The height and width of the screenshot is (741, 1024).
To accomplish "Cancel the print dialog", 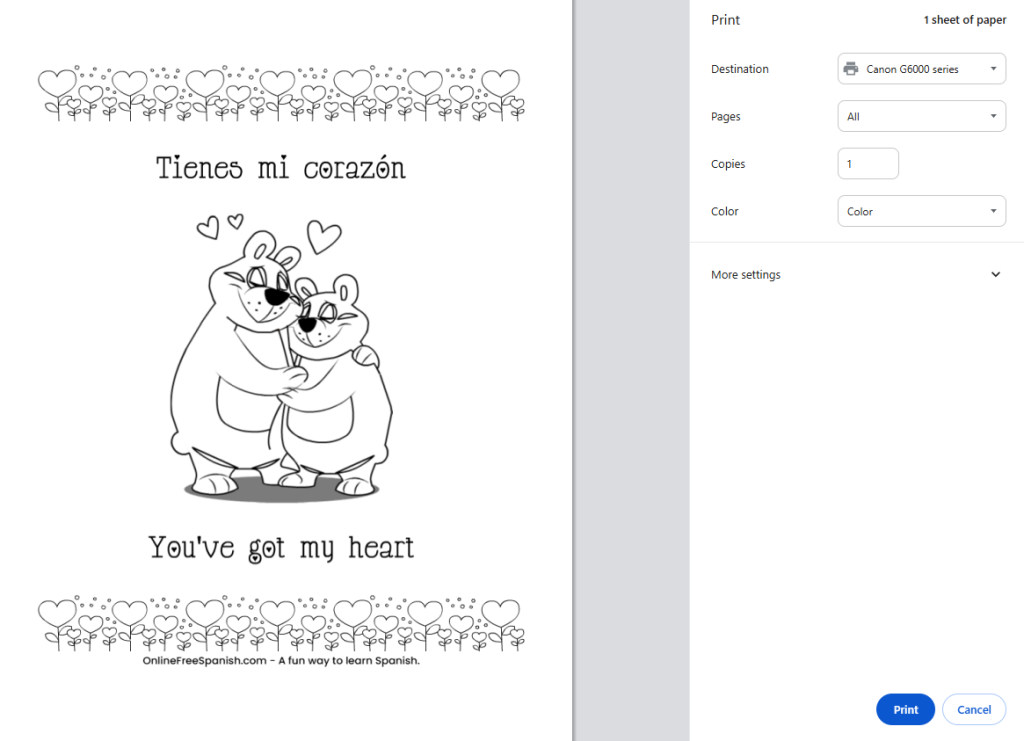I will click(973, 710).
